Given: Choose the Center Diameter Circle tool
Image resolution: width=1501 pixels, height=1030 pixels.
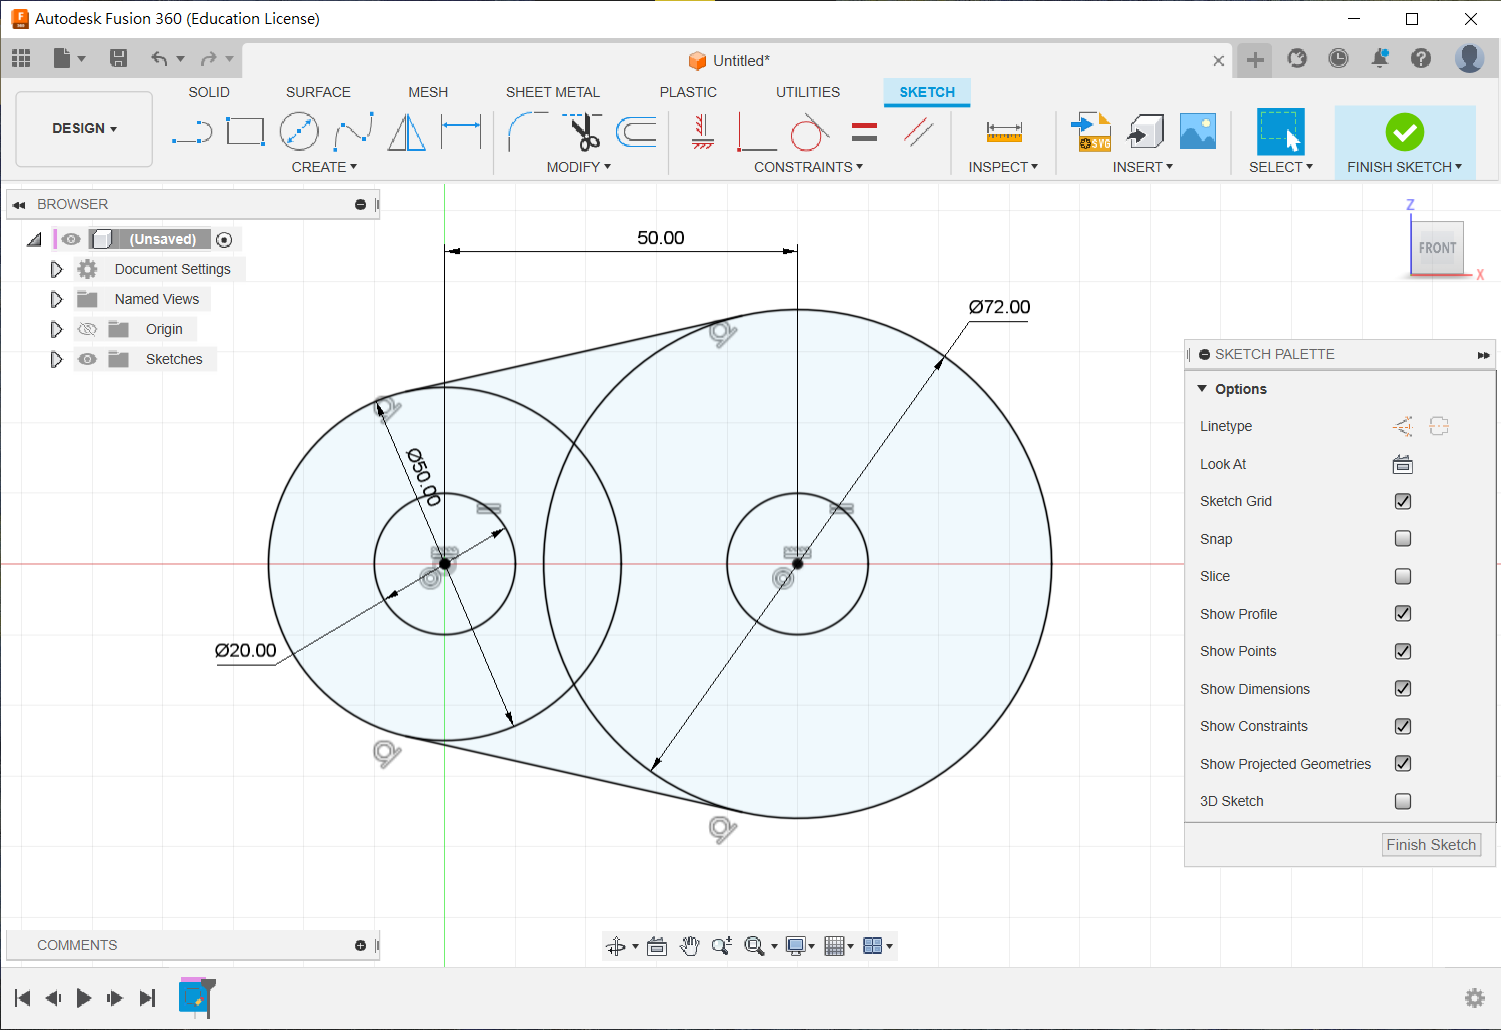Looking at the screenshot, I should click(299, 132).
